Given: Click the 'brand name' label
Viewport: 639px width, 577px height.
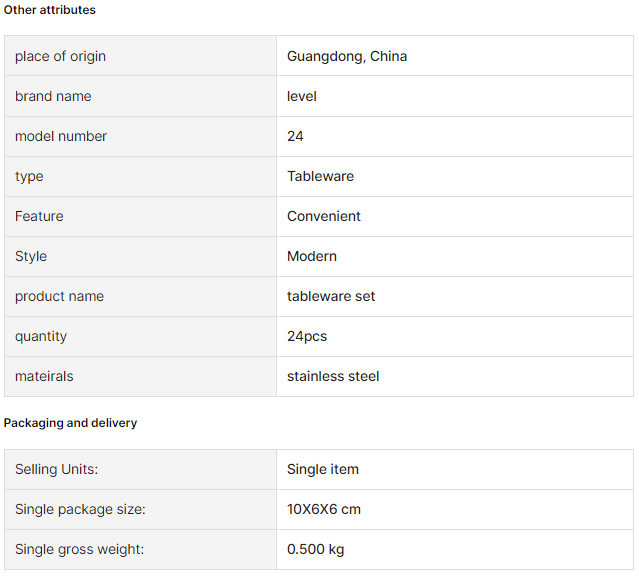Looking at the screenshot, I should pos(53,96).
